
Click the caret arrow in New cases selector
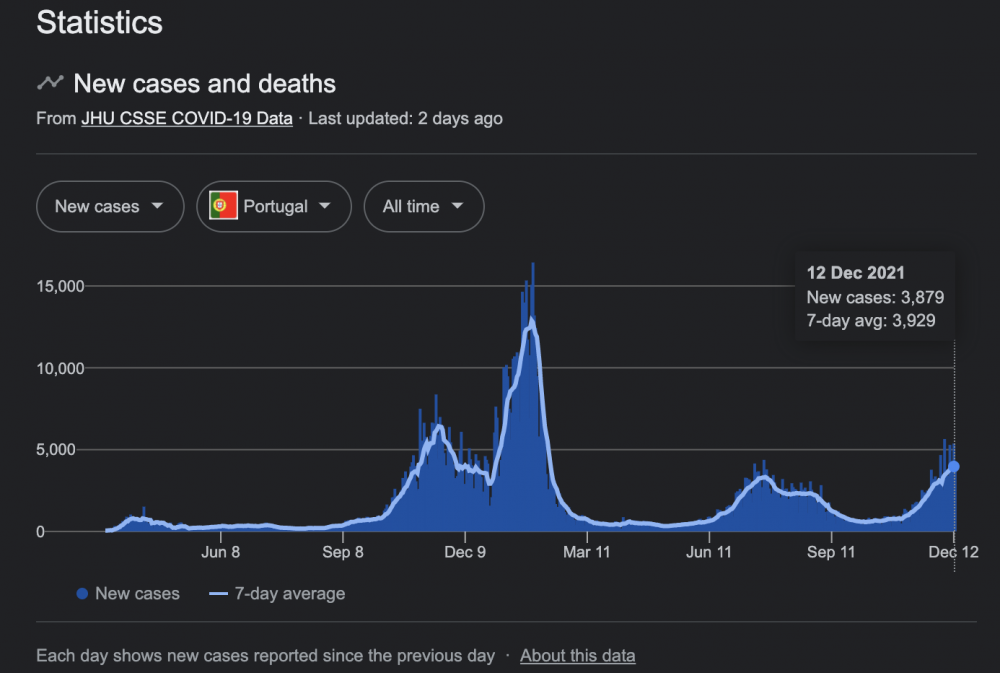pyautogui.click(x=157, y=207)
